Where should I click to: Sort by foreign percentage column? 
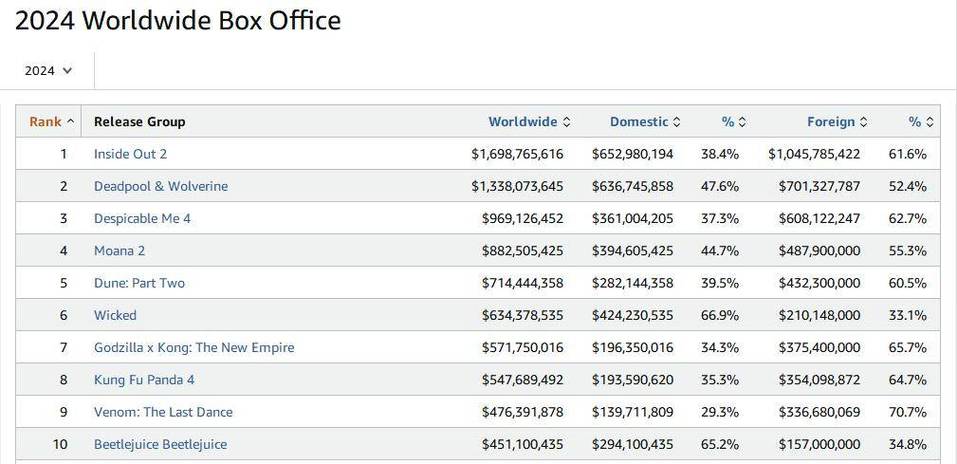point(921,121)
